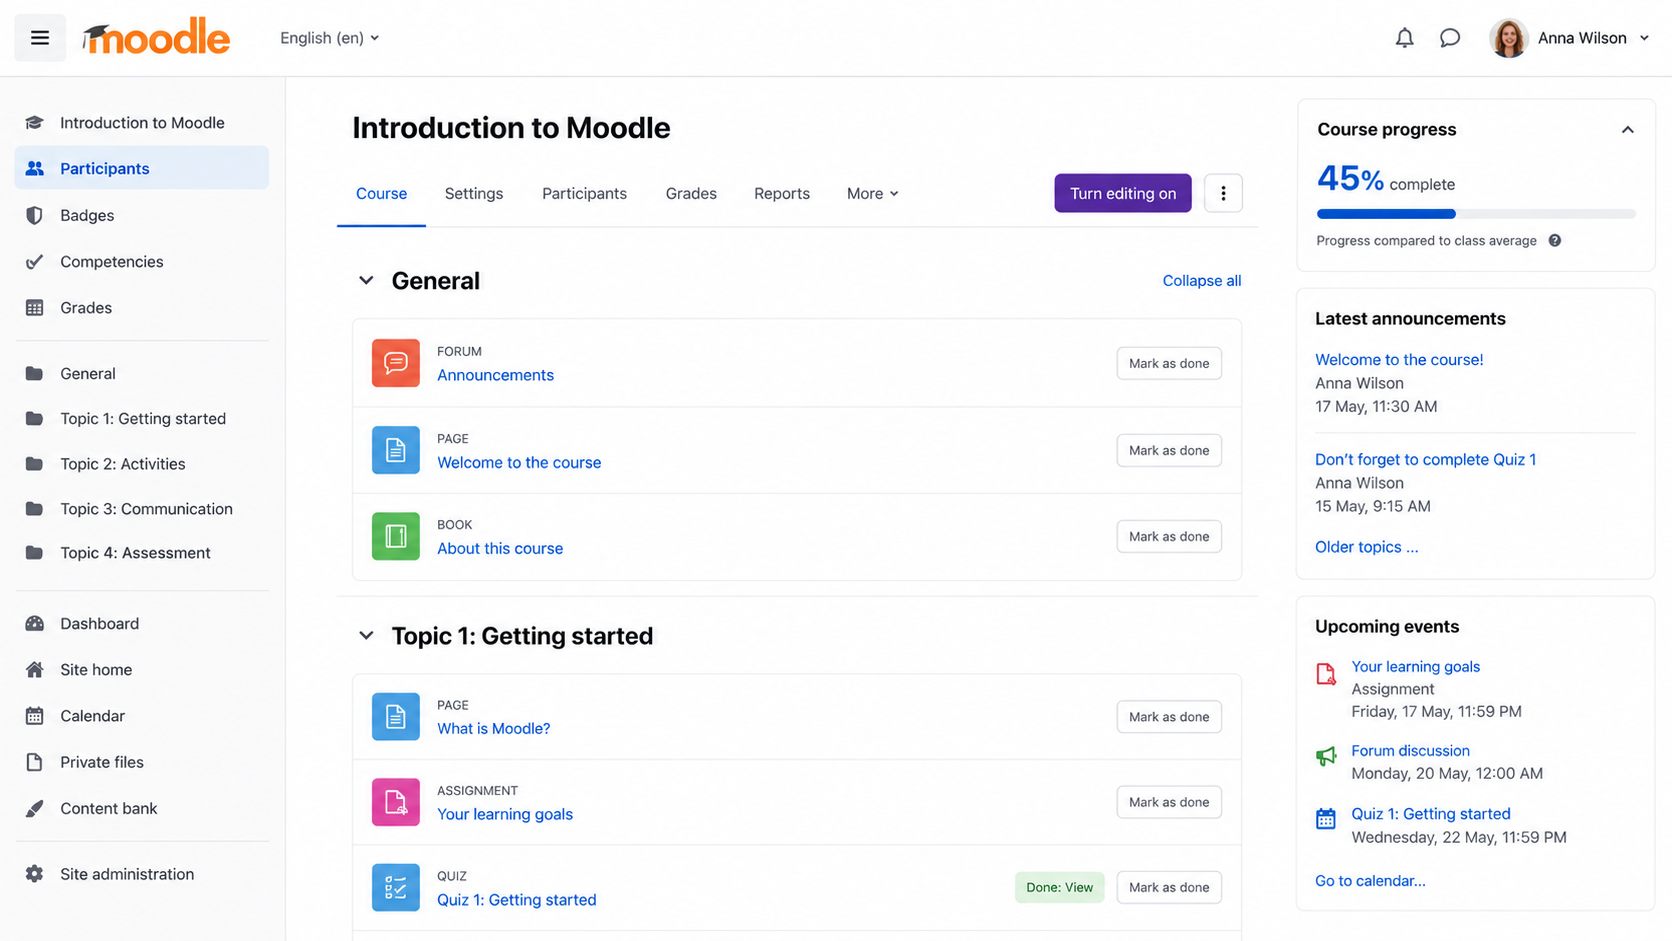Screen dimensions: 1672x941
Task: Click the Badges shield icon
Action: [34, 215]
